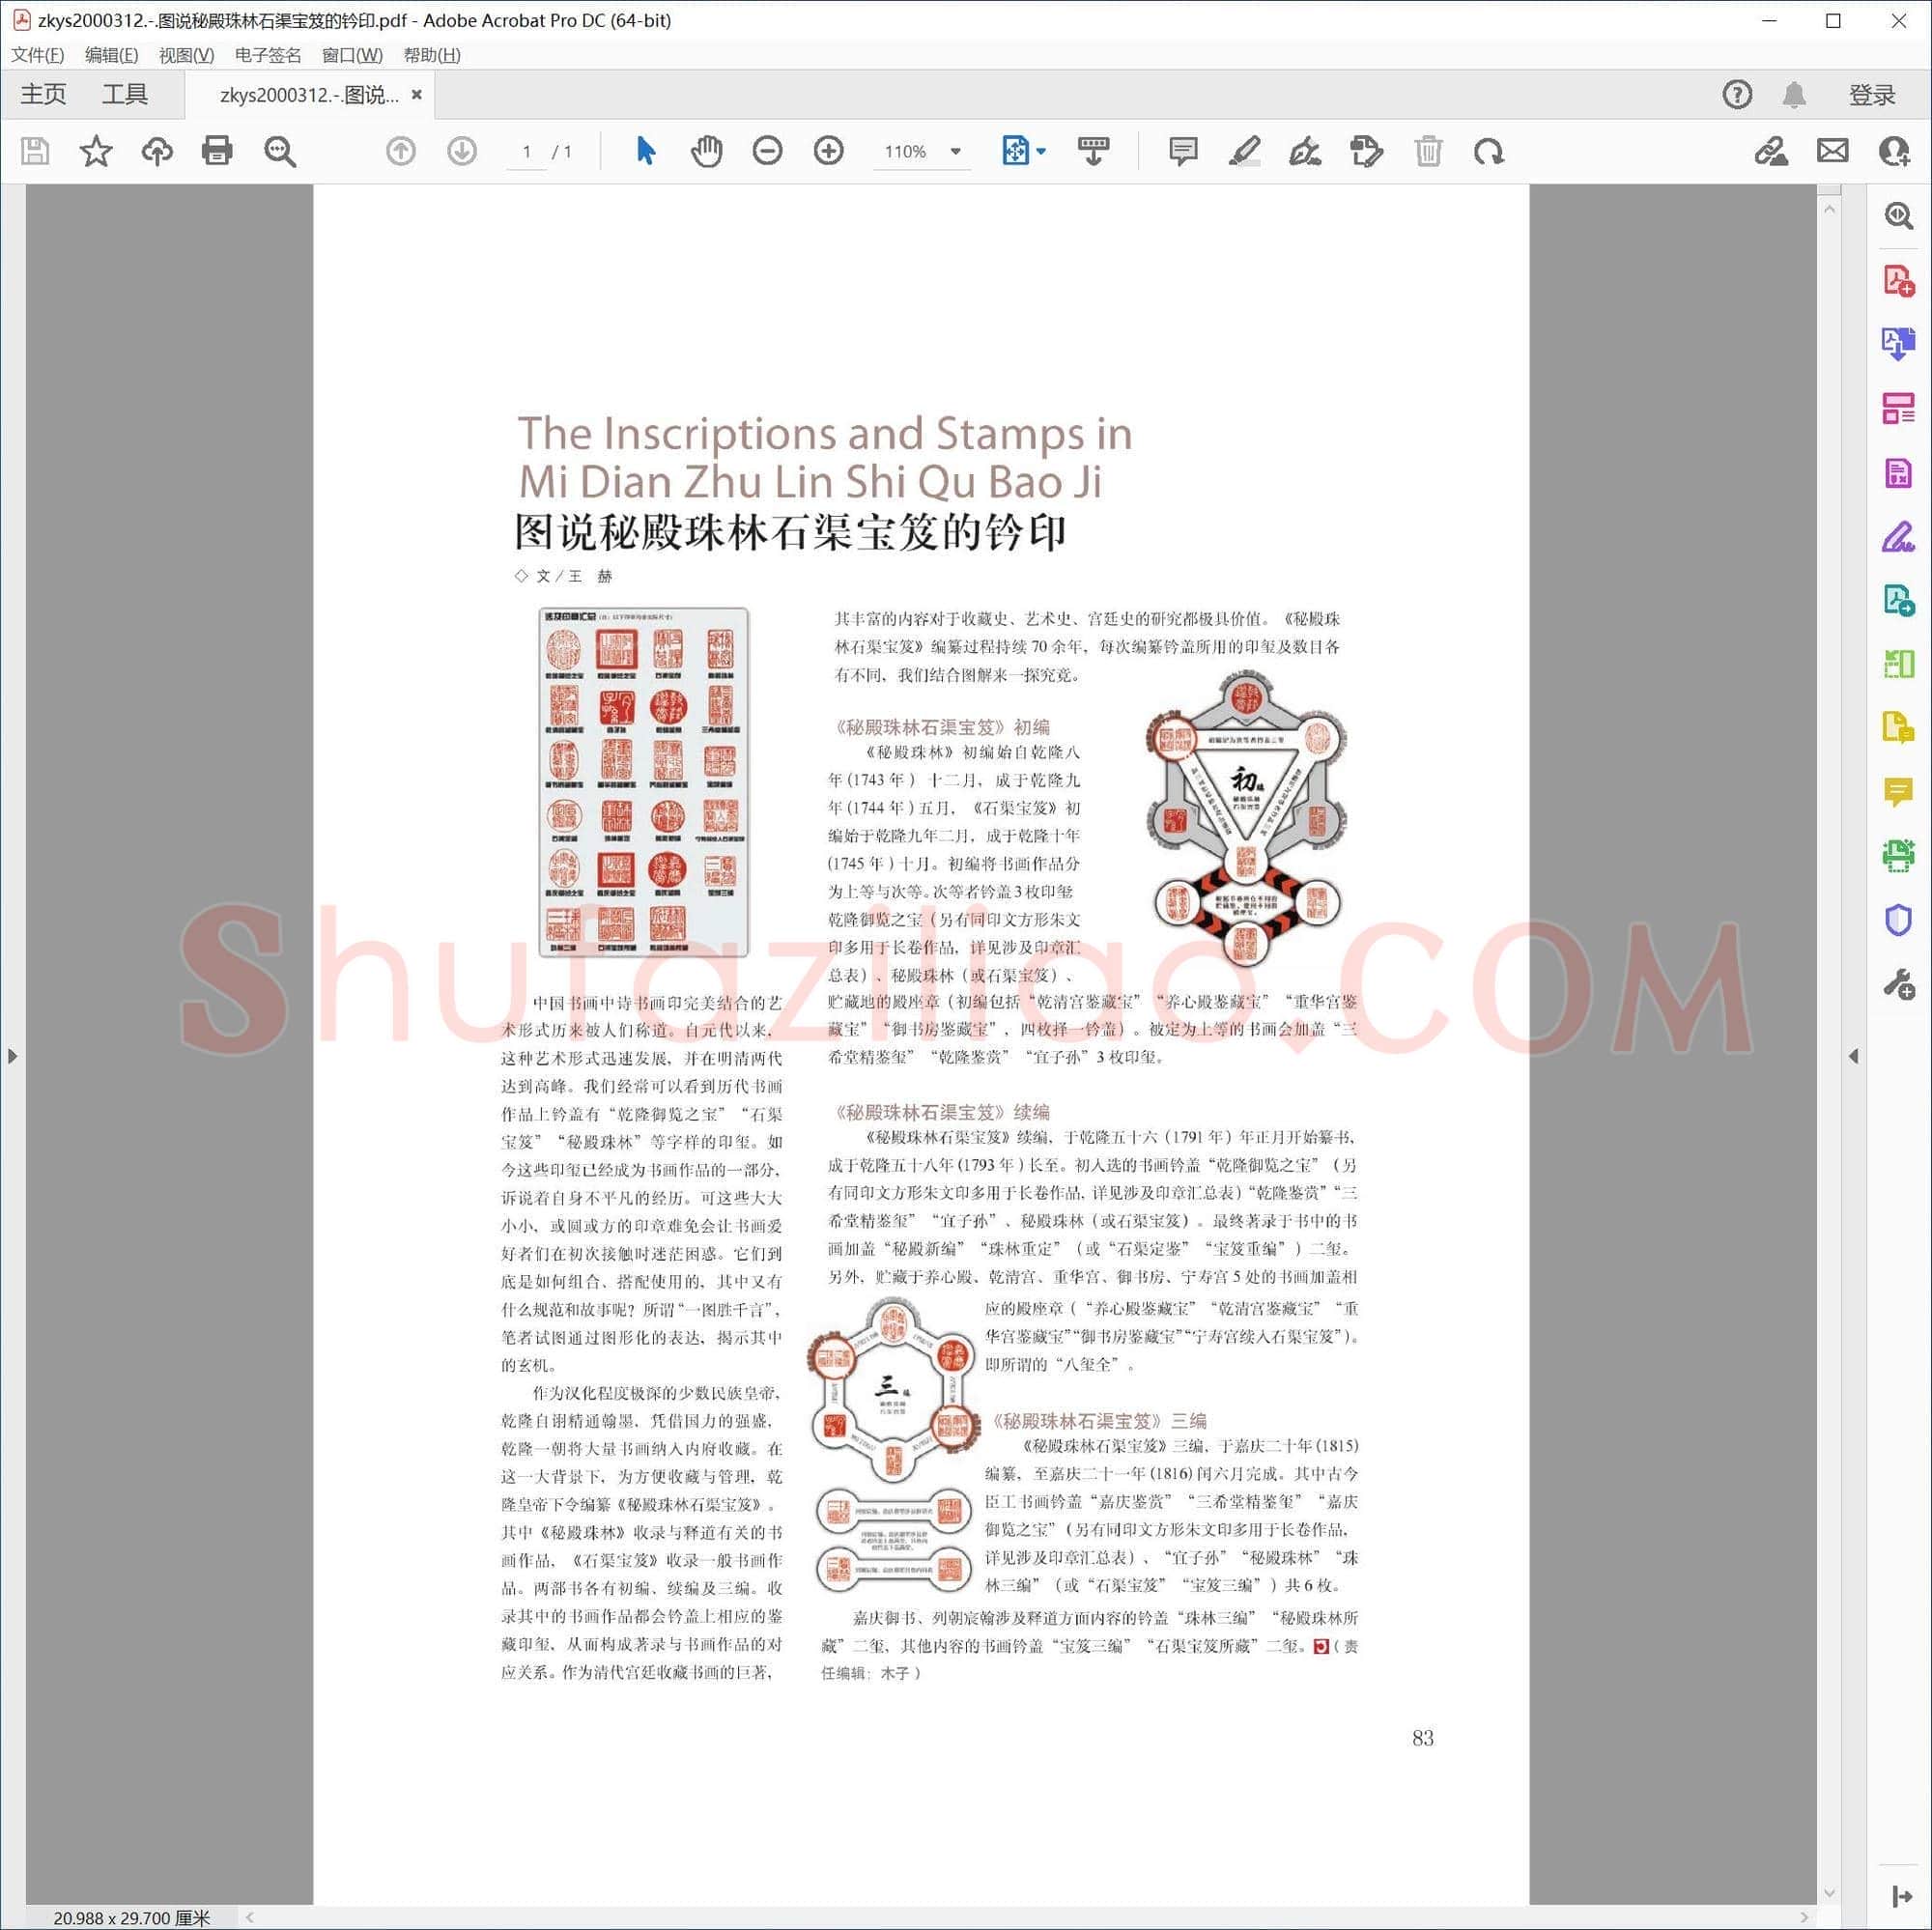1932x1930 pixels.
Task: Switch to the 主页 tab
Action: click(44, 95)
